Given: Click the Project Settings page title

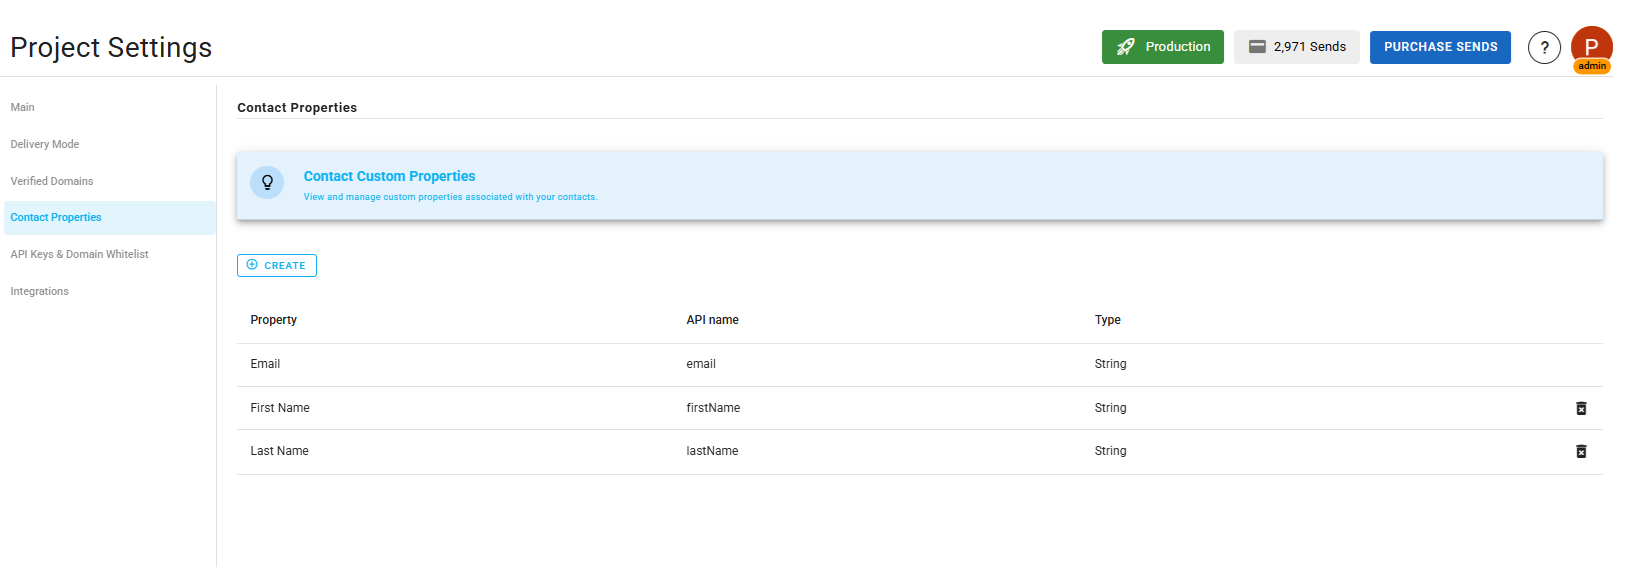Looking at the screenshot, I should click(111, 47).
